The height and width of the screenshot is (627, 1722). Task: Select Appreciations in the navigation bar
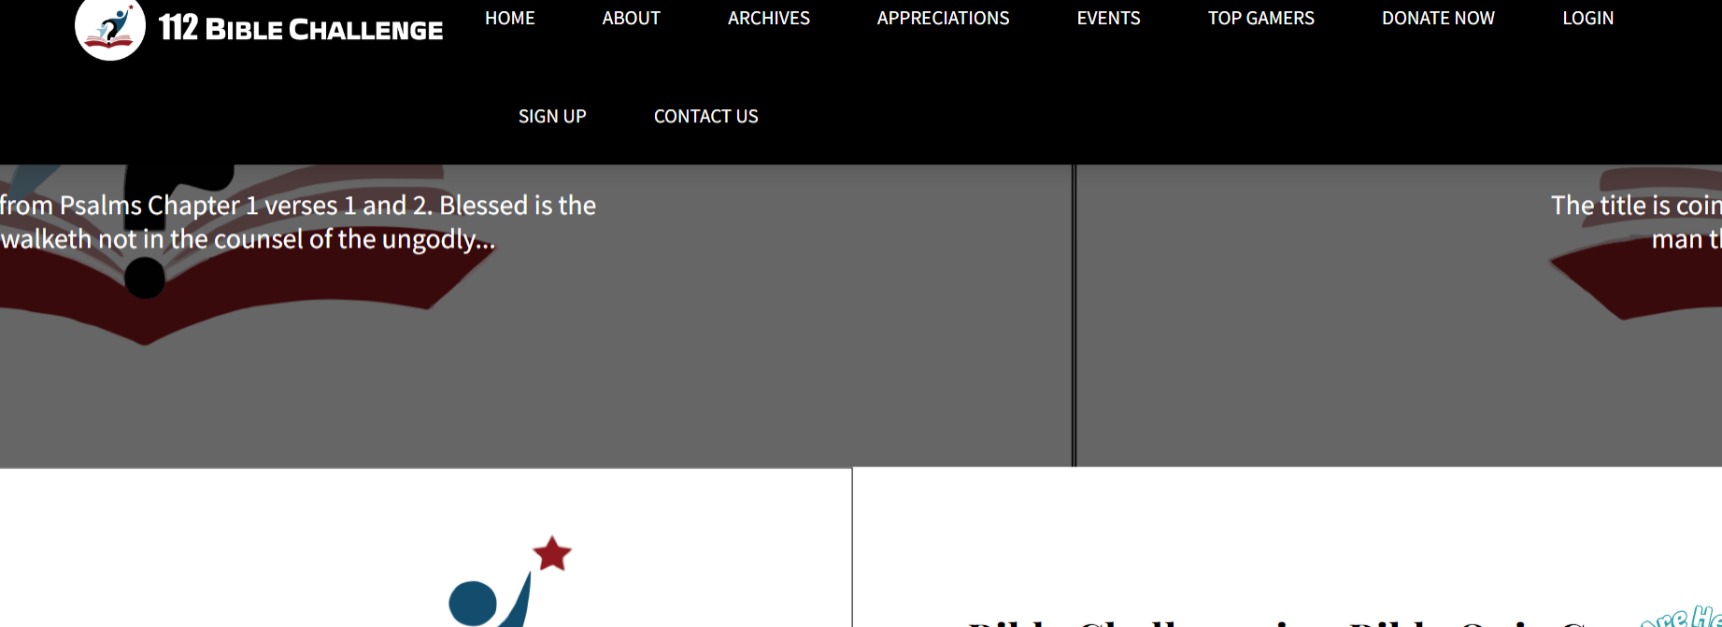coord(943,18)
